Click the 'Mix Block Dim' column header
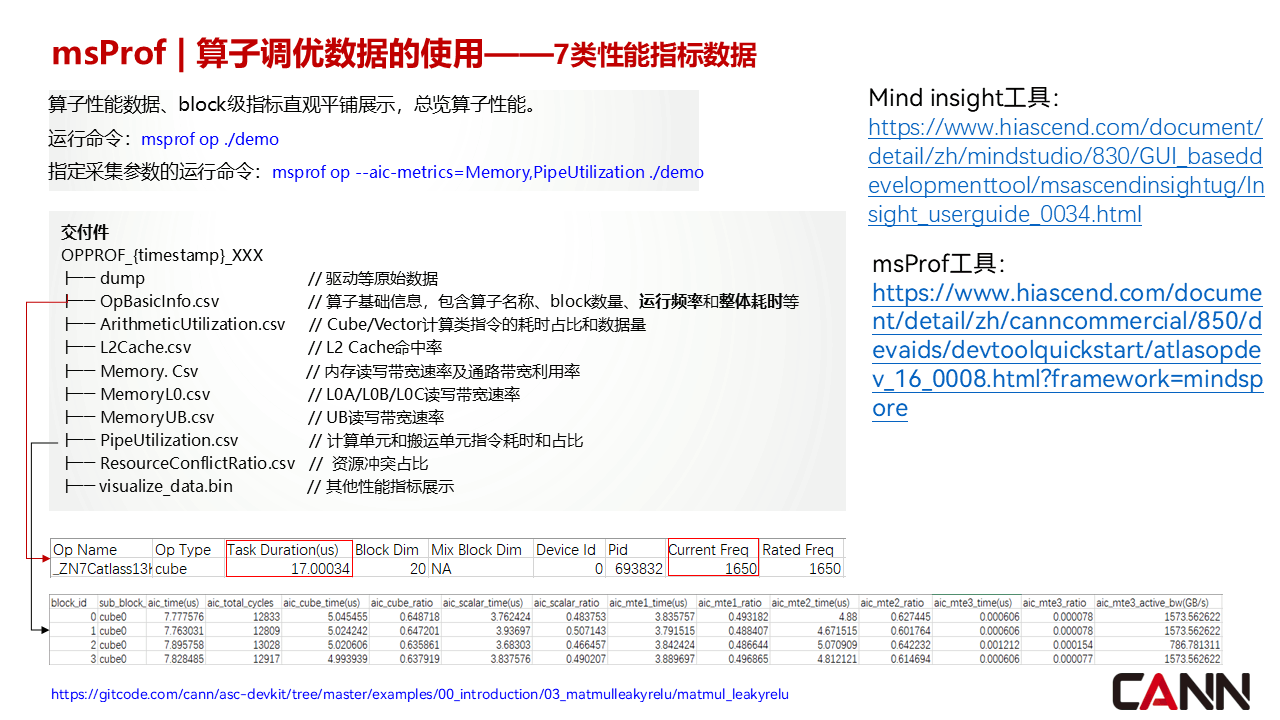 [x=476, y=549]
